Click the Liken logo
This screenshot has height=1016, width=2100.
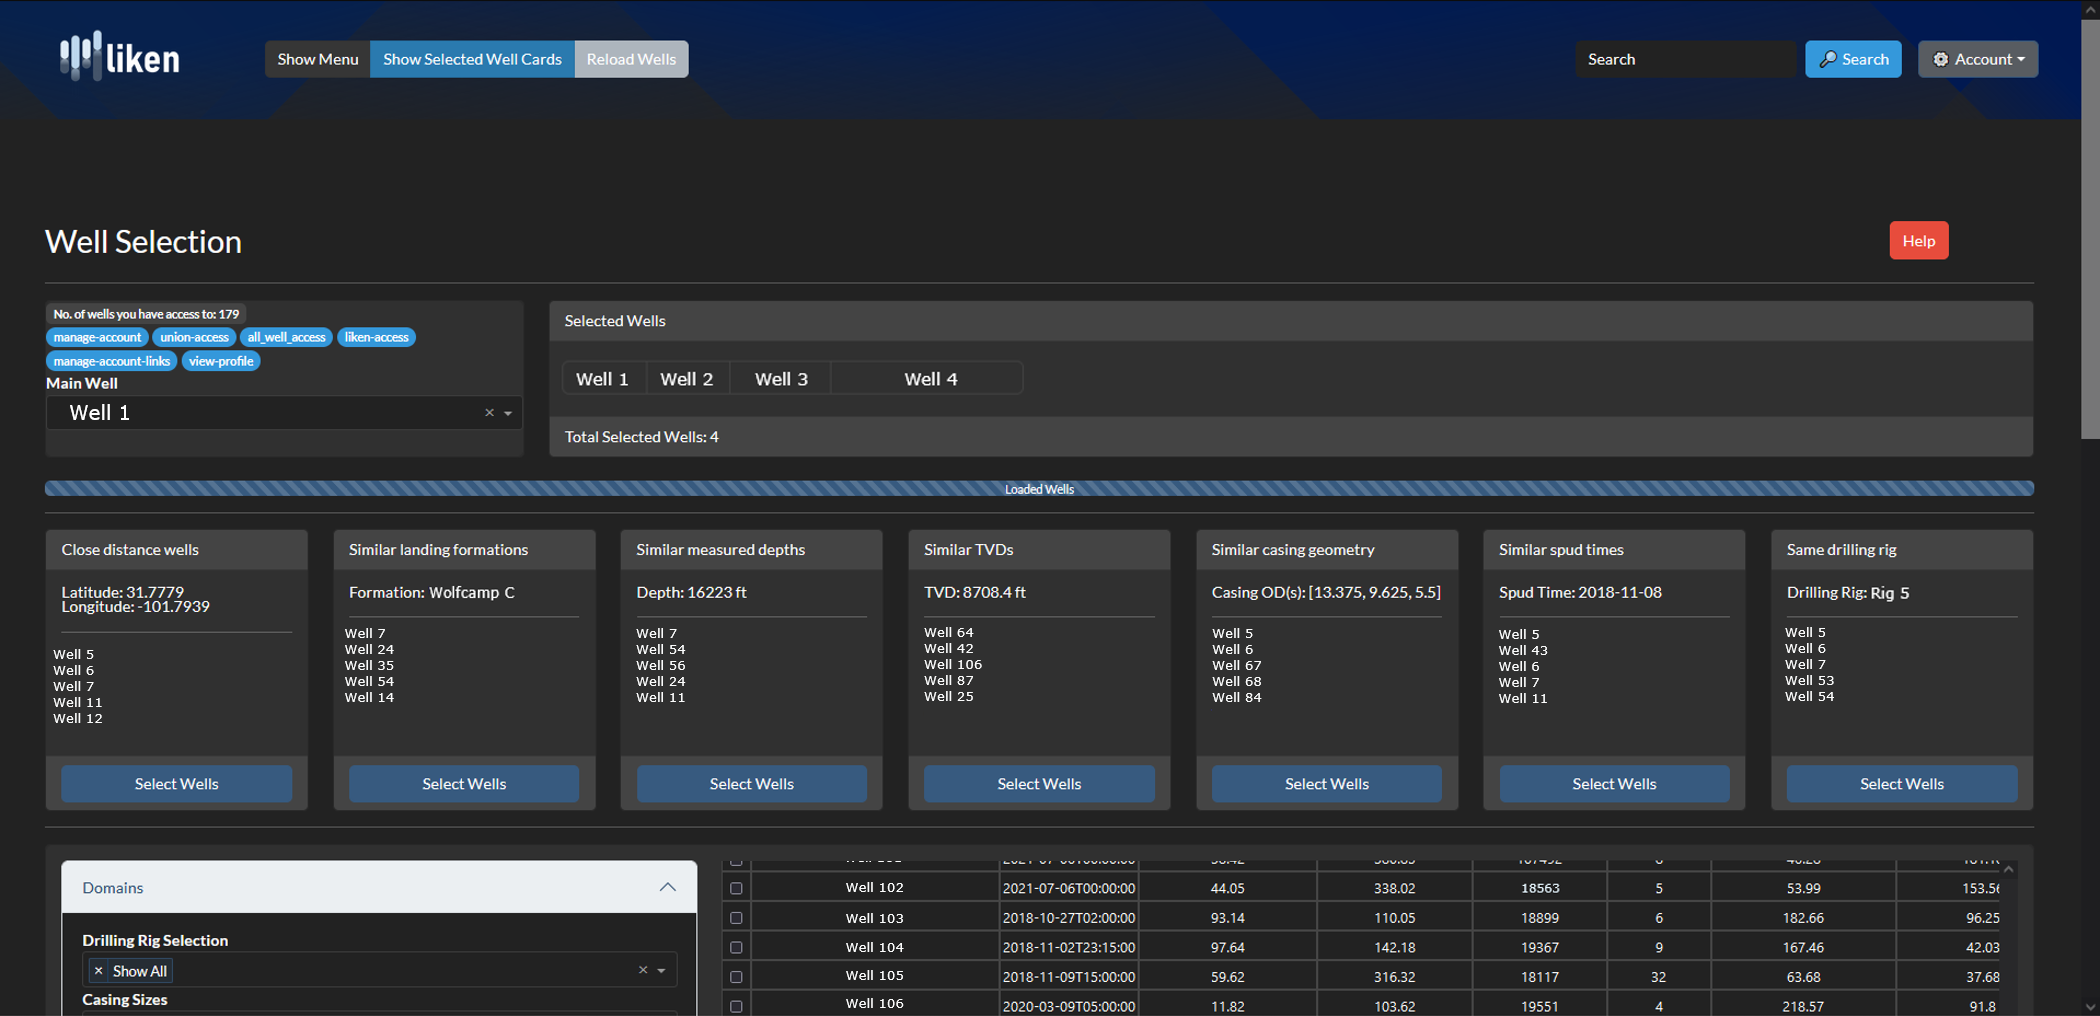pyautogui.click(x=120, y=58)
